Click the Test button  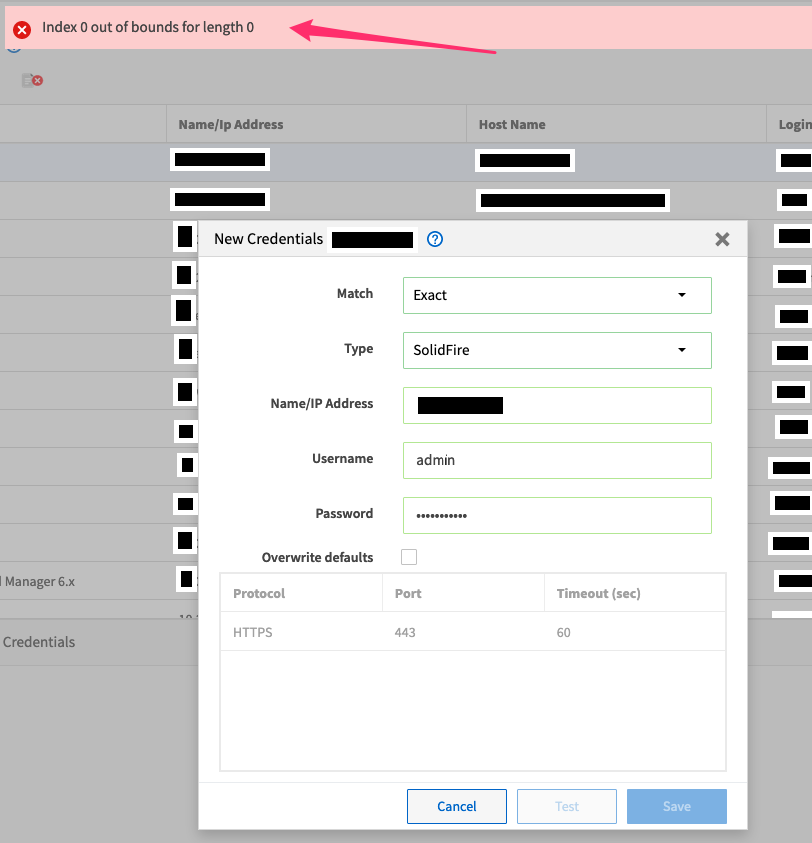(x=567, y=806)
